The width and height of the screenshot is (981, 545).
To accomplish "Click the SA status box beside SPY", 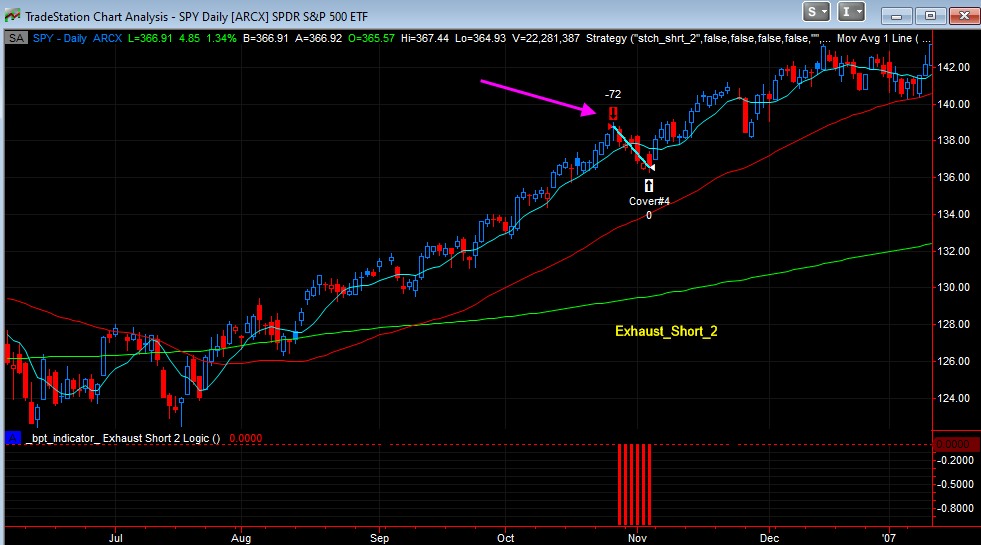I will click(x=17, y=38).
